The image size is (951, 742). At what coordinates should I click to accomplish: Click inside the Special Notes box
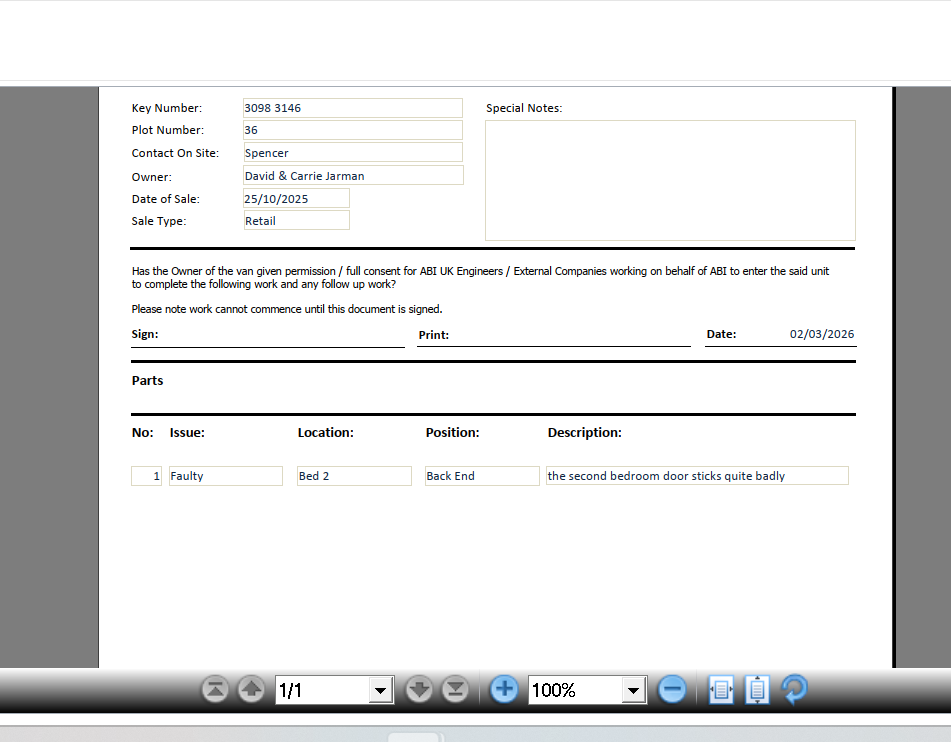click(670, 180)
